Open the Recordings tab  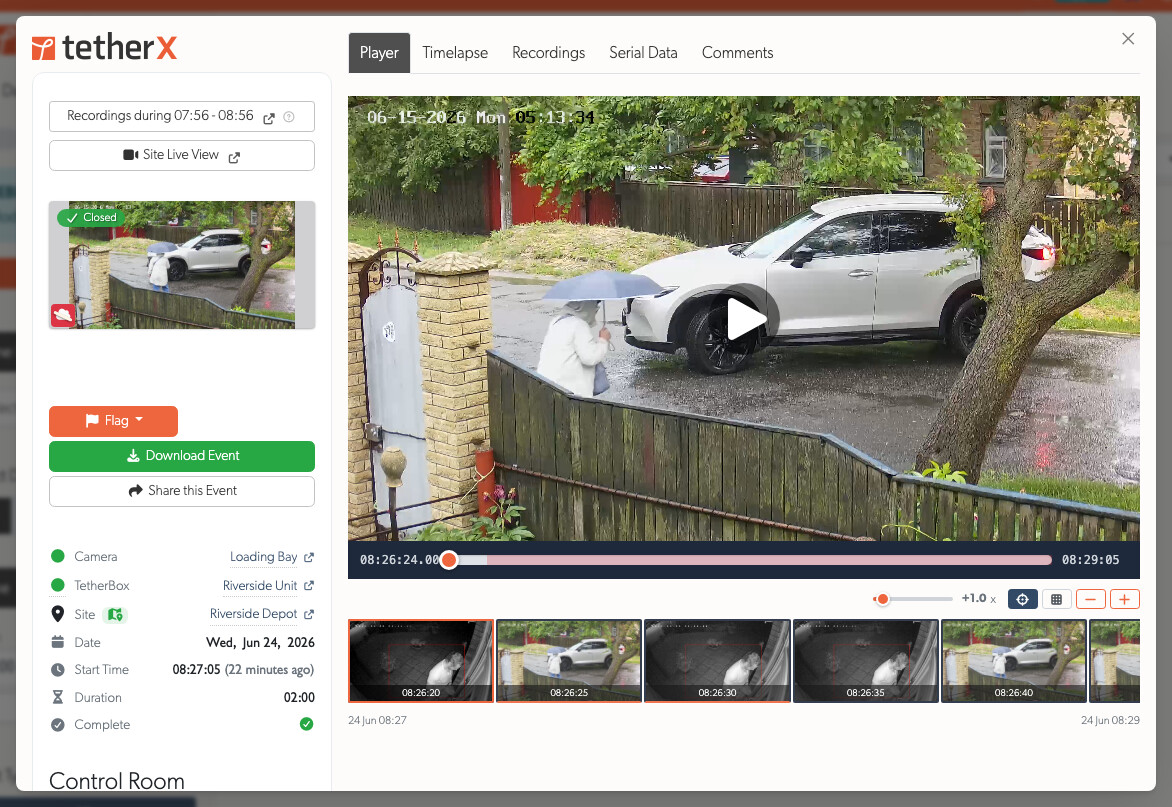point(549,53)
